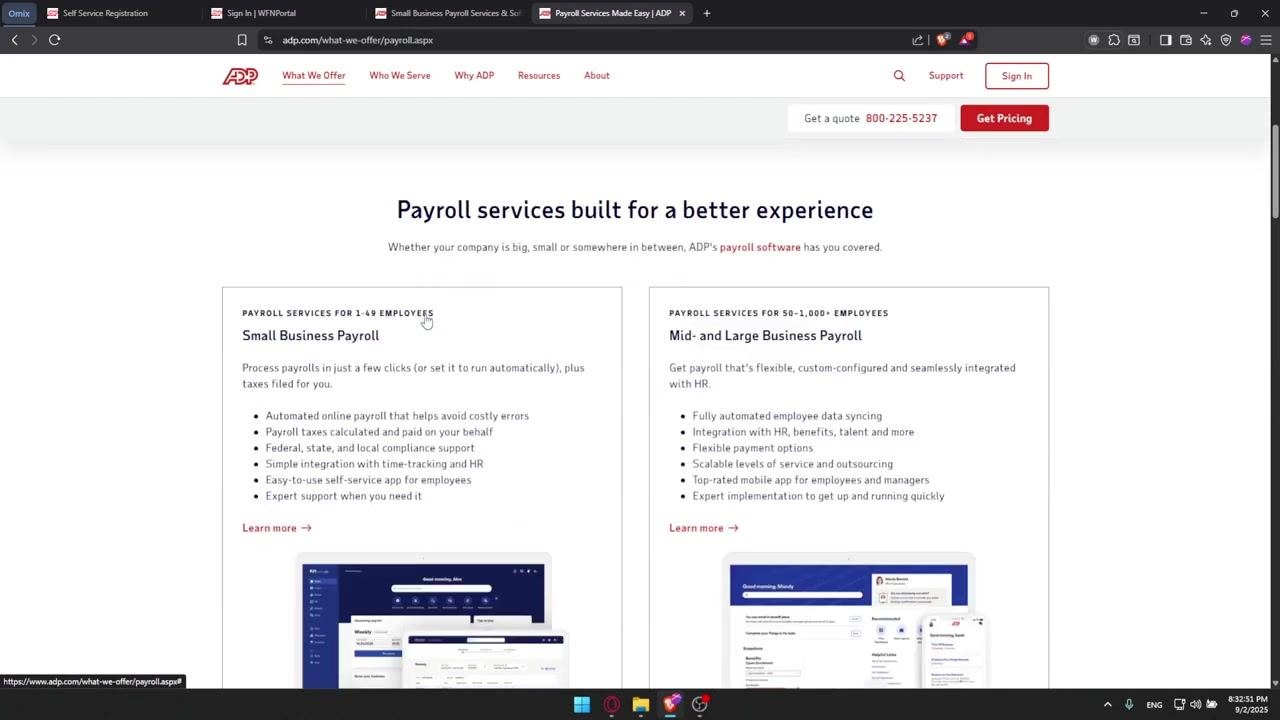The height and width of the screenshot is (720, 1280).
Task: Click the Support link in the header
Action: click(946, 76)
